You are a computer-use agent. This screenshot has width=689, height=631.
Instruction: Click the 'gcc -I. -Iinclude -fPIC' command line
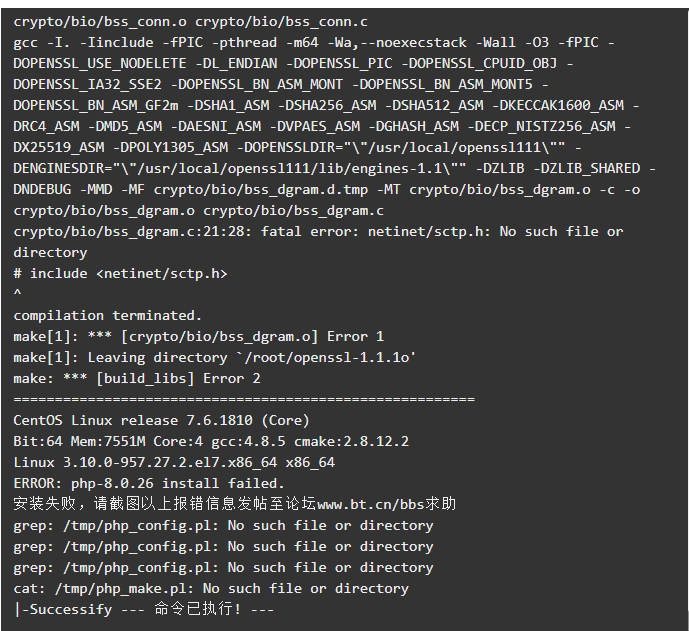[x=314, y=43]
